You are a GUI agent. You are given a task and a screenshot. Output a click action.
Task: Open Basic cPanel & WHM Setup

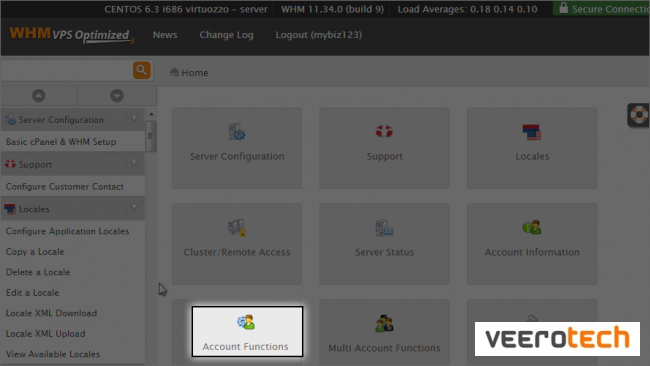coord(61,142)
